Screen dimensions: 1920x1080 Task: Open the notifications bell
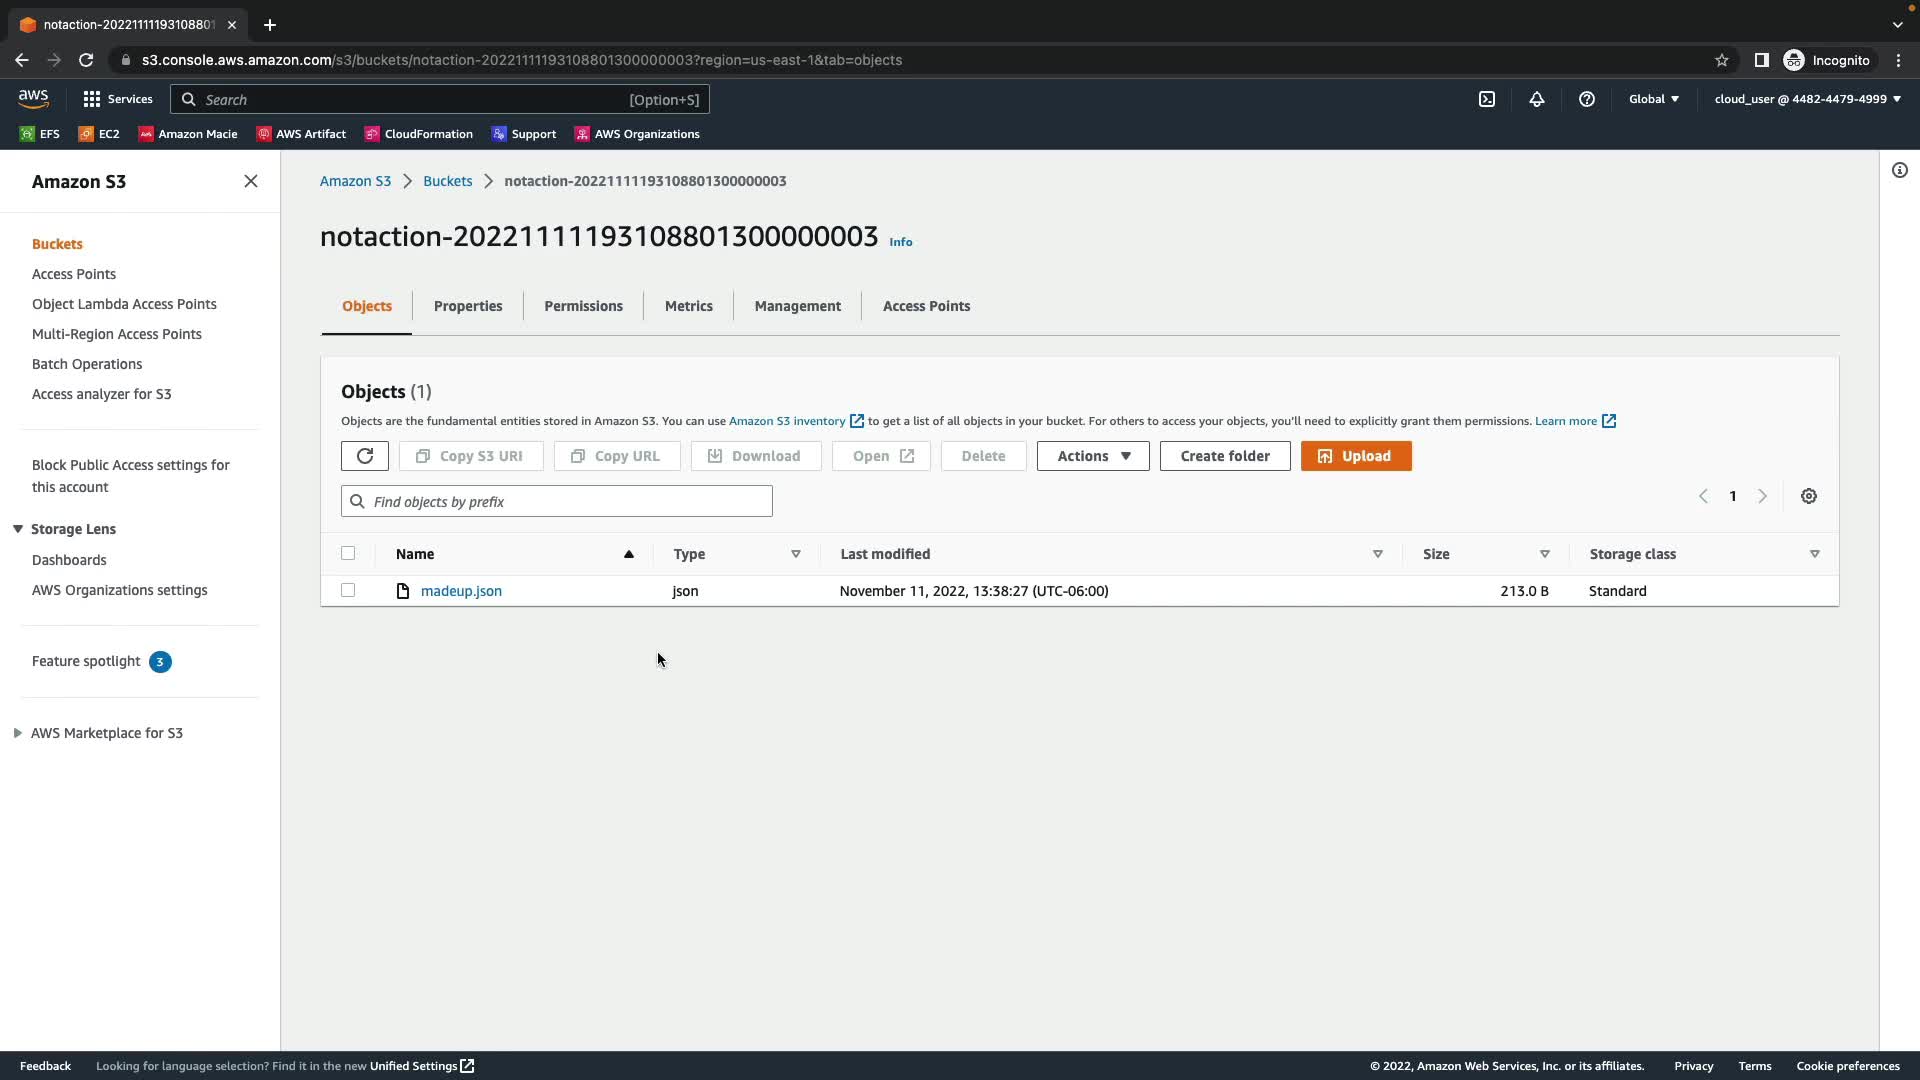[x=1537, y=99]
